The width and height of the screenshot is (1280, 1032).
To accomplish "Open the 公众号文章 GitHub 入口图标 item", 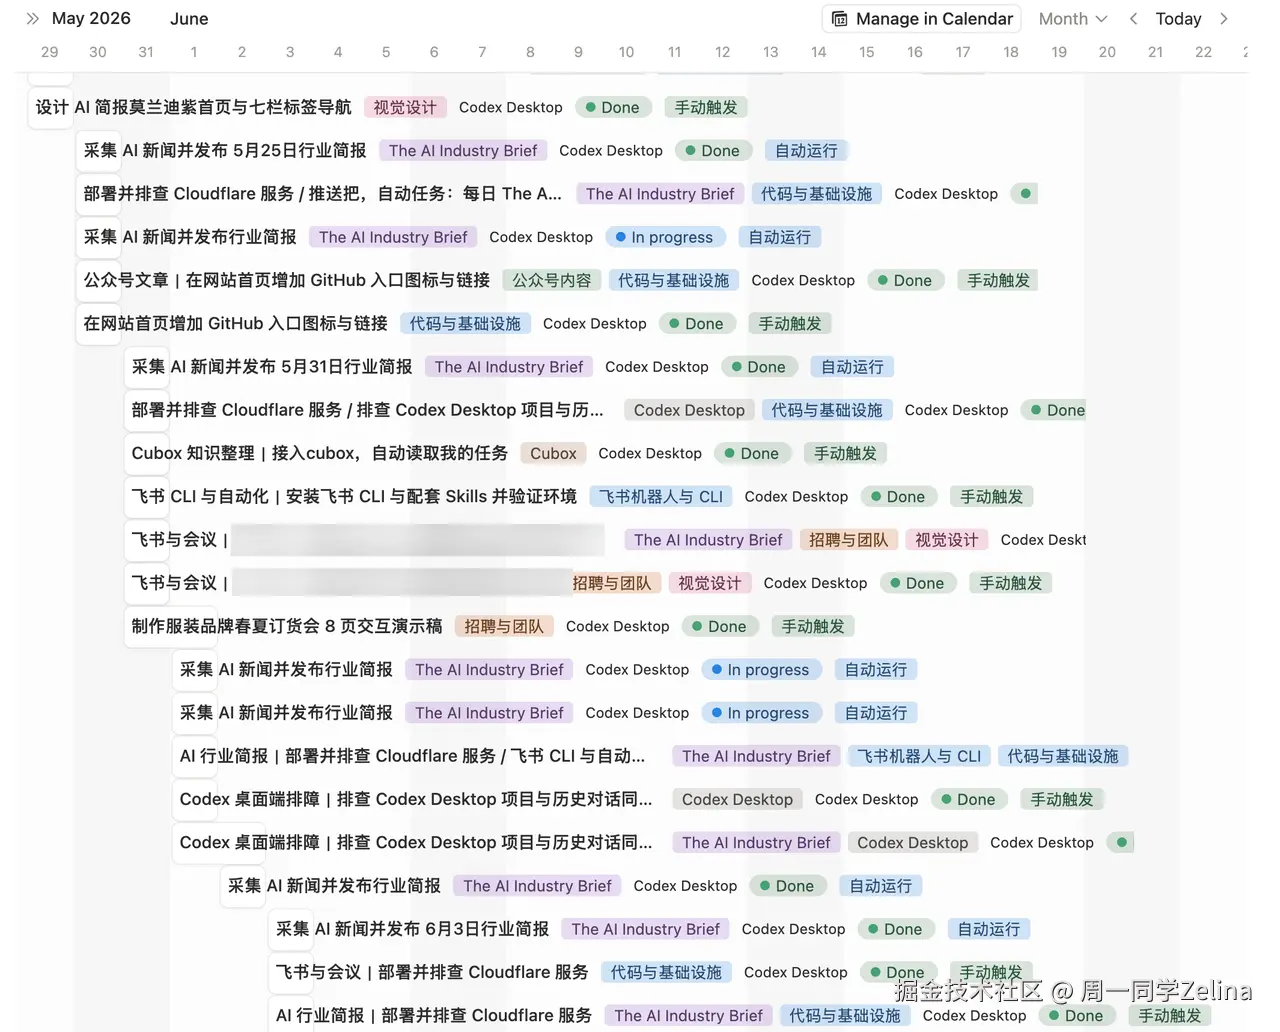I will [287, 280].
